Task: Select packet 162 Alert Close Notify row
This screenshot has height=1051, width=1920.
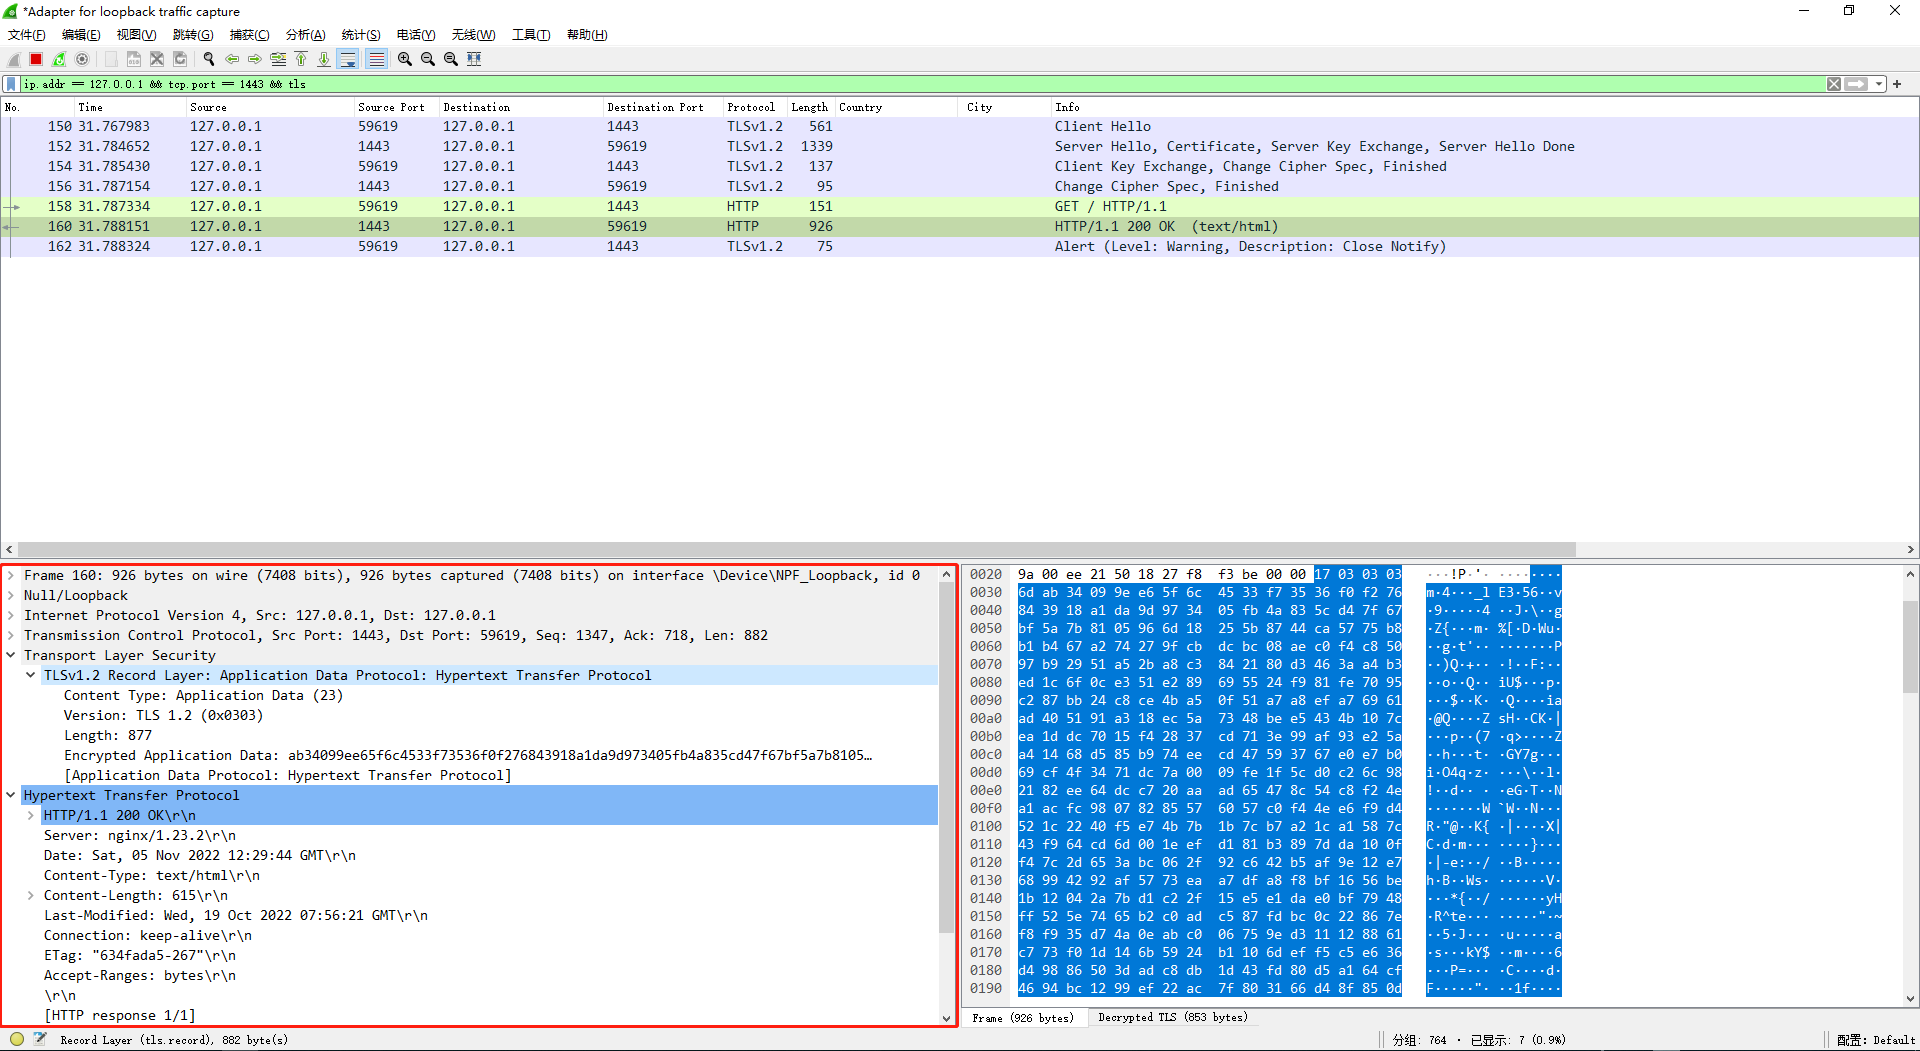Action: coord(960,247)
